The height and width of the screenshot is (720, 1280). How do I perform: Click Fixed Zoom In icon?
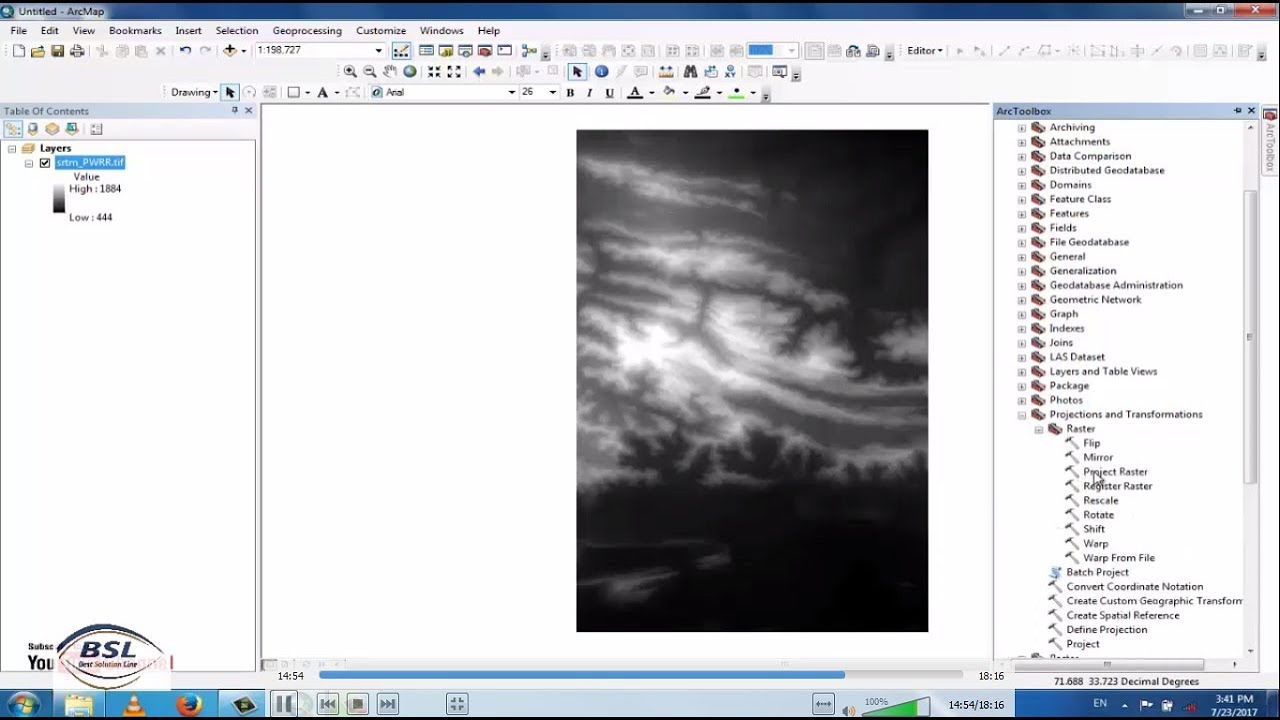[x=434, y=72]
